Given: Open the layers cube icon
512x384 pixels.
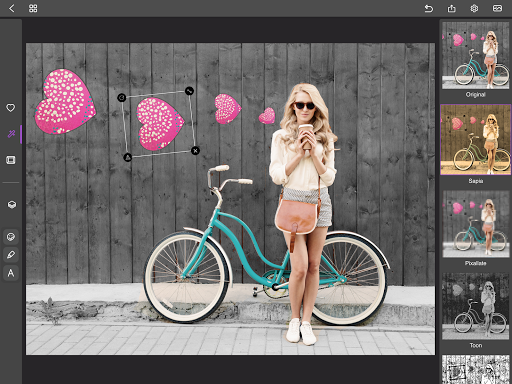Looking at the screenshot, I should [x=12, y=204].
